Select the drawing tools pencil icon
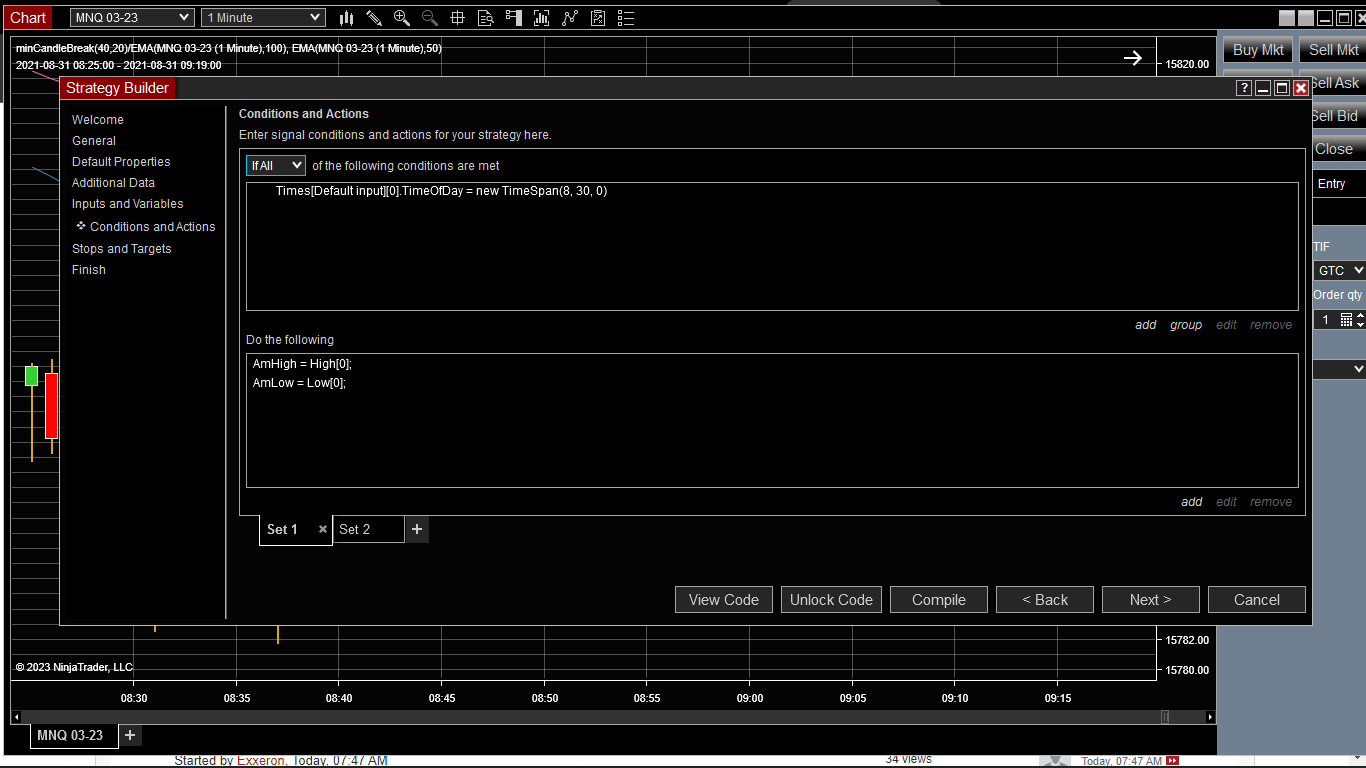 point(374,18)
